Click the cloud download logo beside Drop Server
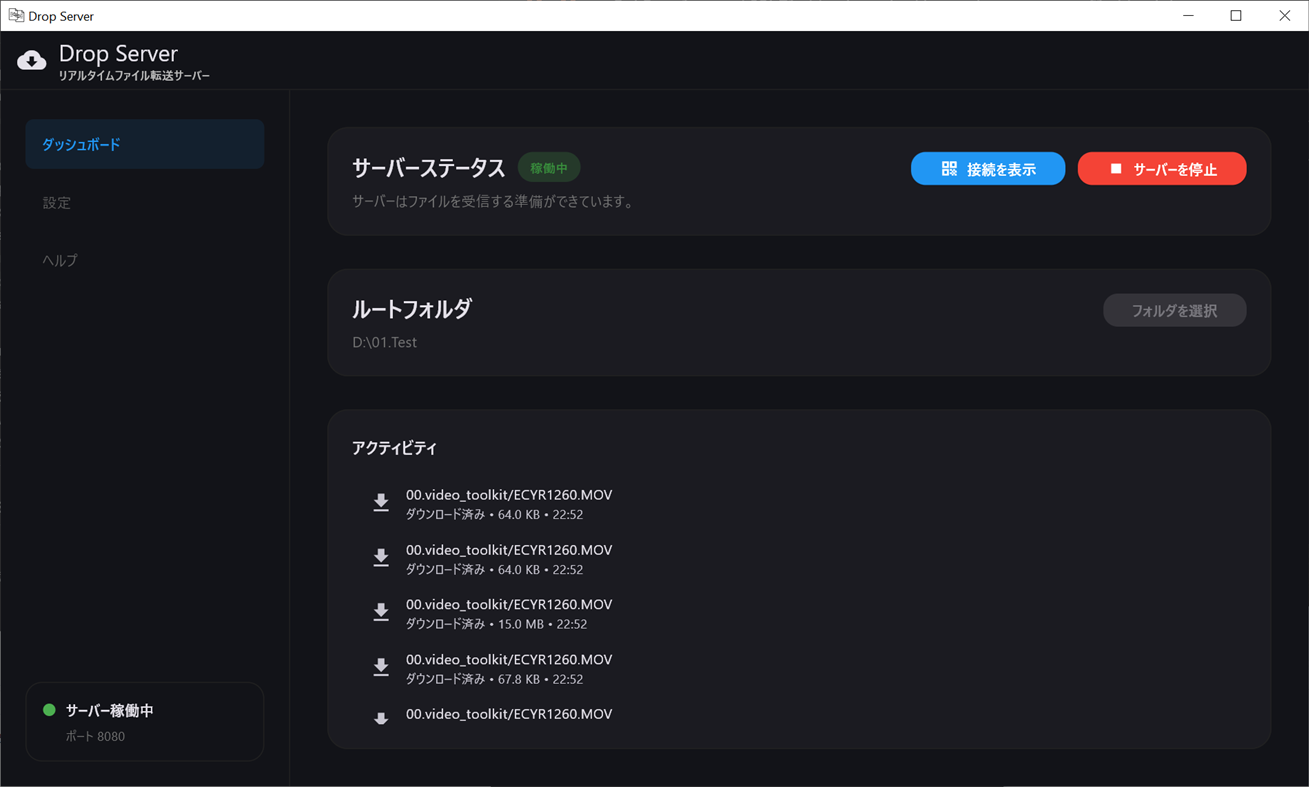The width and height of the screenshot is (1309, 787). tap(32, 61)
